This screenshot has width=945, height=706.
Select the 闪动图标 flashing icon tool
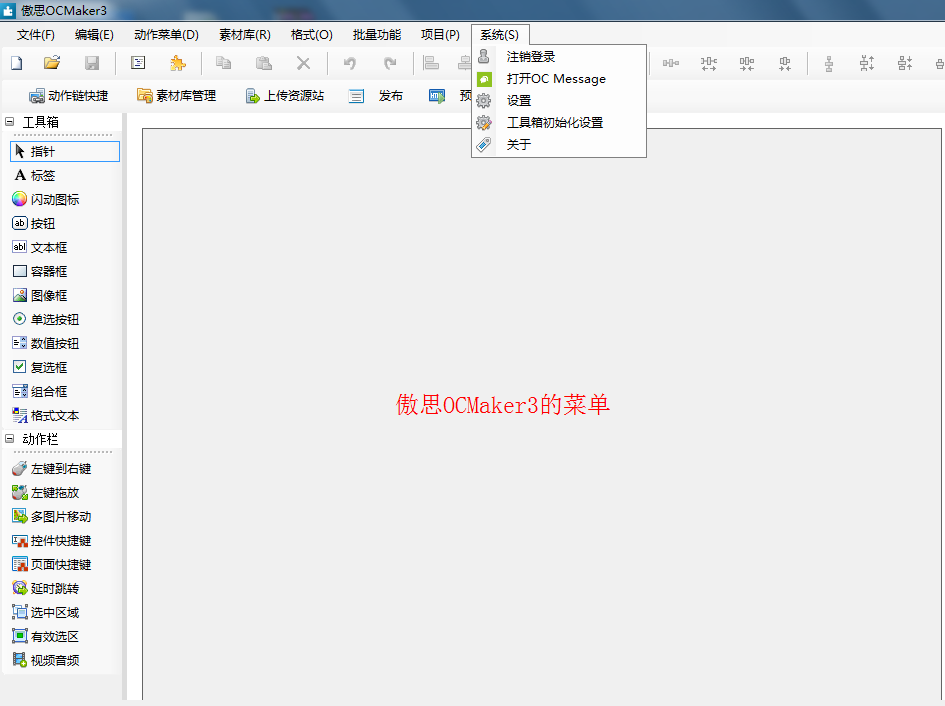click(x=46, y=200)
